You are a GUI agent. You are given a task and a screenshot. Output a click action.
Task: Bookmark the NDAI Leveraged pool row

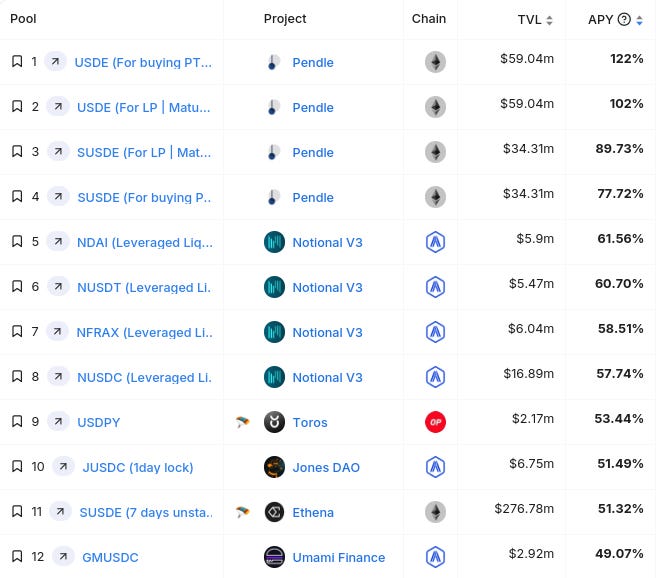17,241
